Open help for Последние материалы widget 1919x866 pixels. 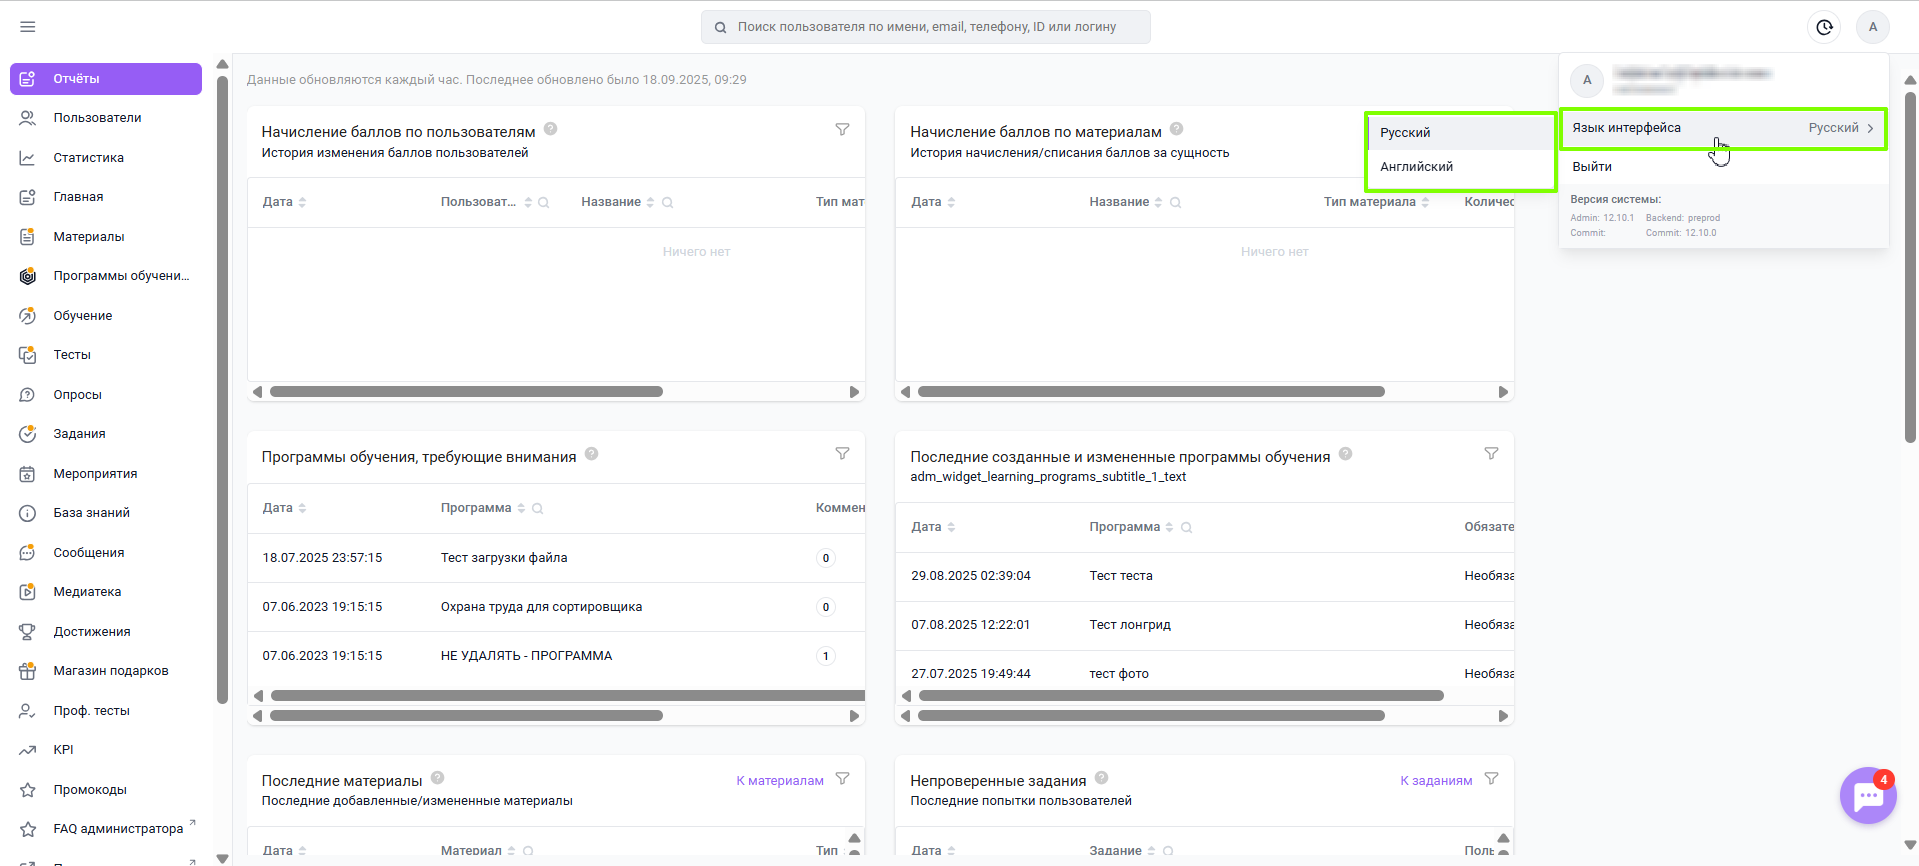437,778
